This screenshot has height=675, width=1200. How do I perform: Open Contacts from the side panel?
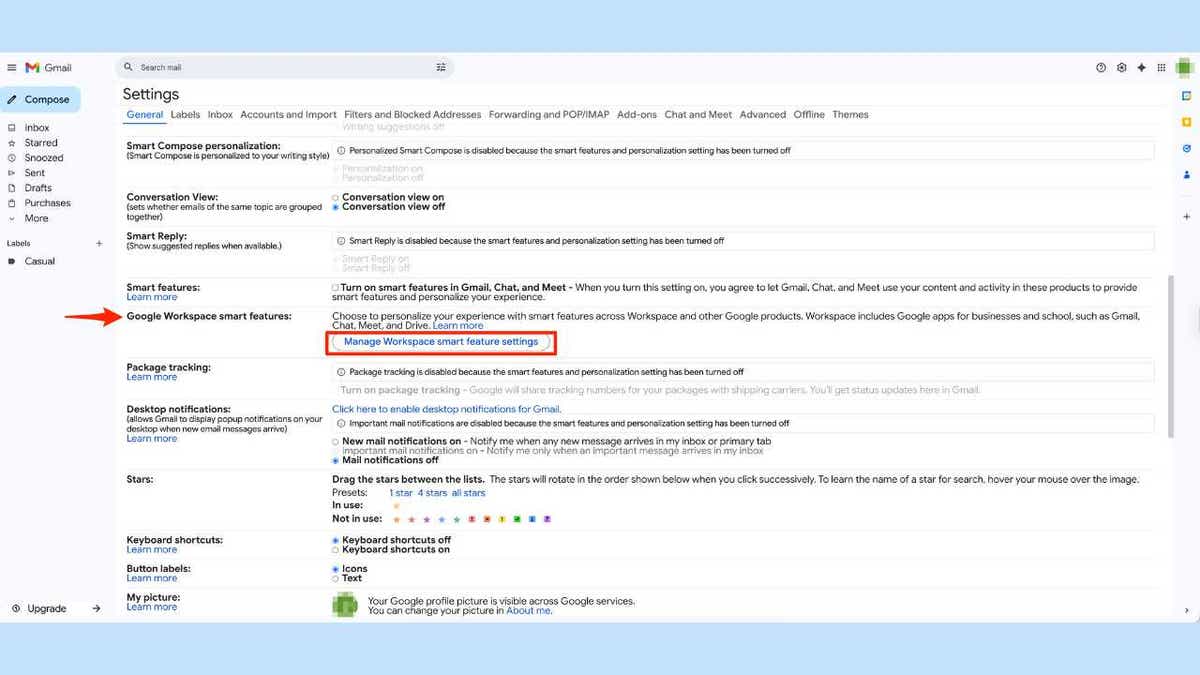coord(1186,174)
